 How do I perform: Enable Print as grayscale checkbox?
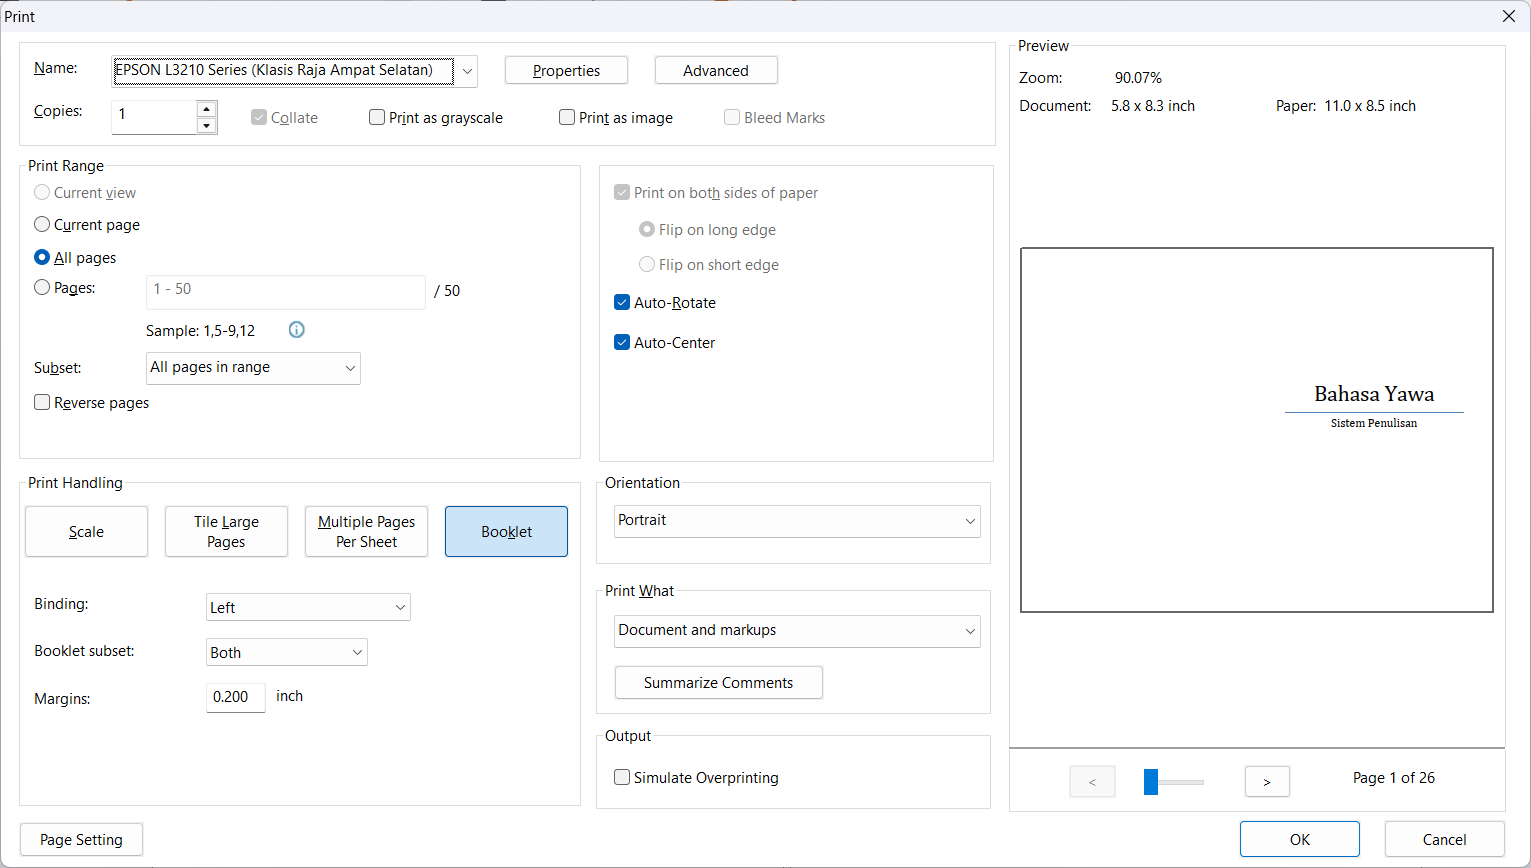(377, 117)
